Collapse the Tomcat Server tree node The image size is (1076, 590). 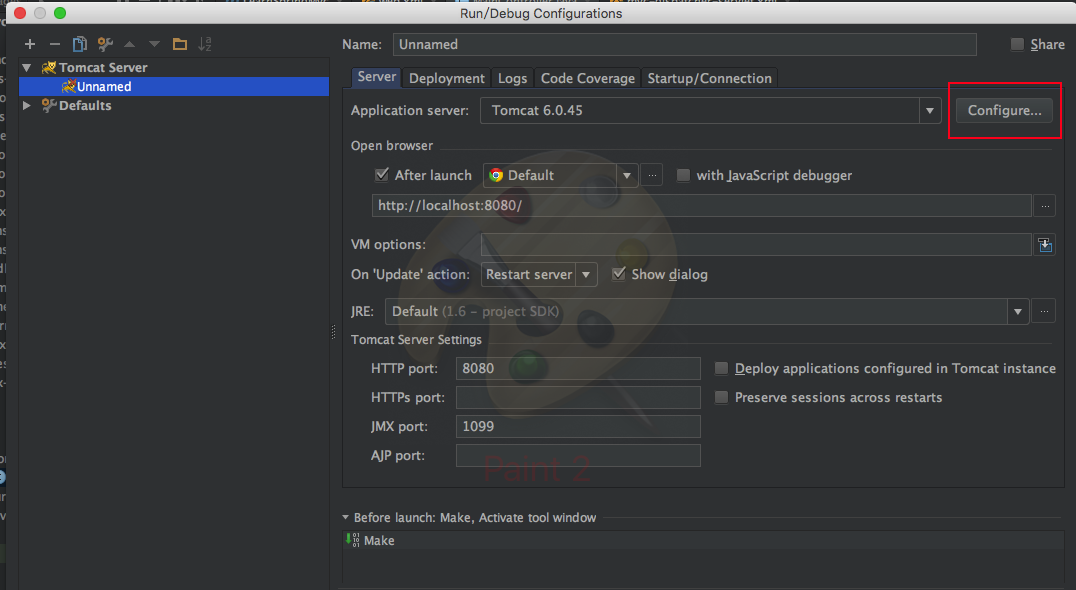tap(27, 67)
